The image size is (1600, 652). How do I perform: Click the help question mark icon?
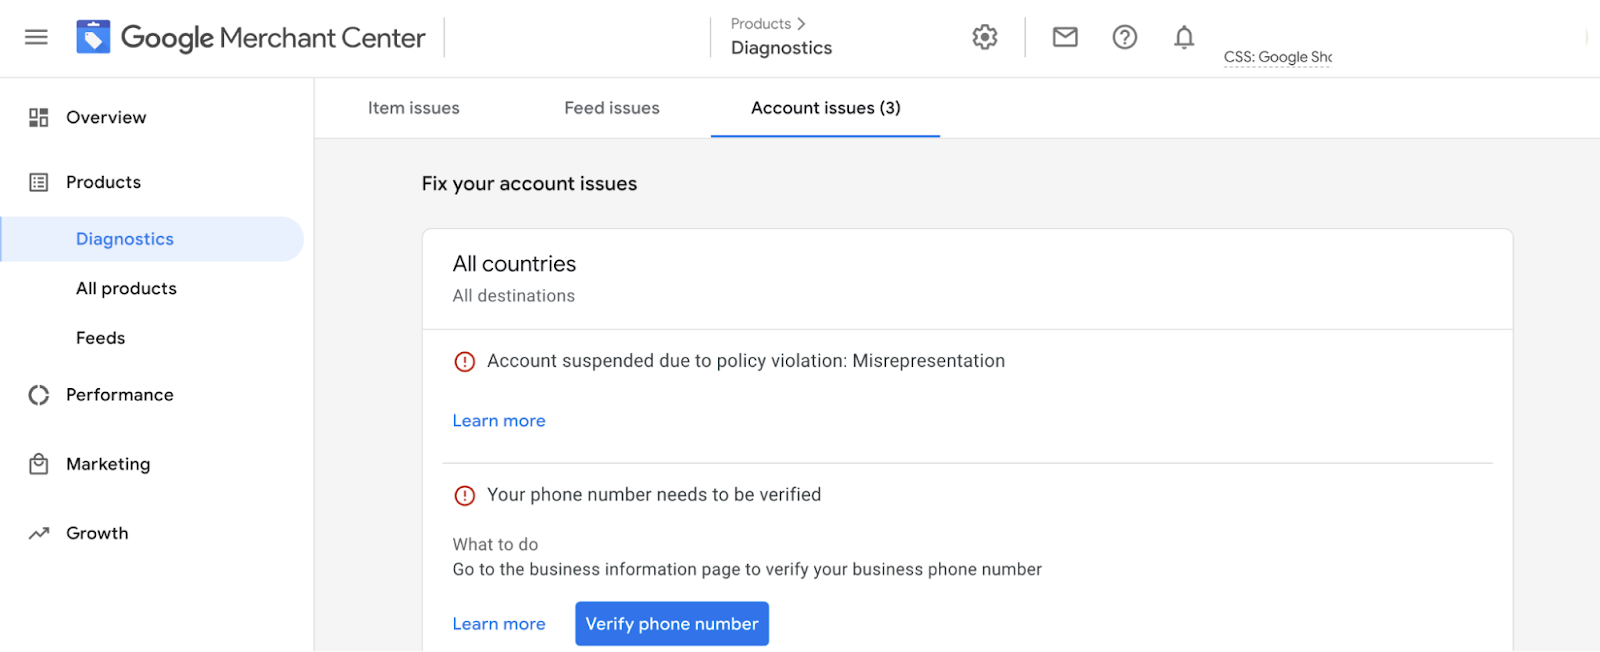[x=1125, y=38]
